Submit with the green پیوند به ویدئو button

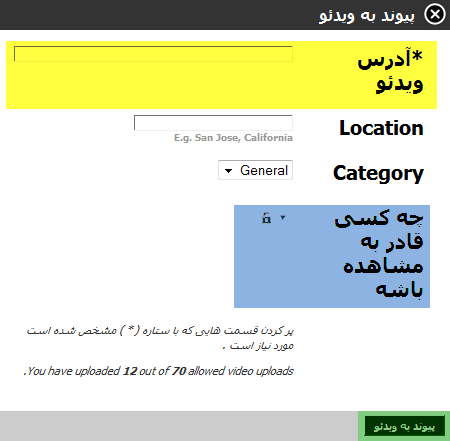404,426
